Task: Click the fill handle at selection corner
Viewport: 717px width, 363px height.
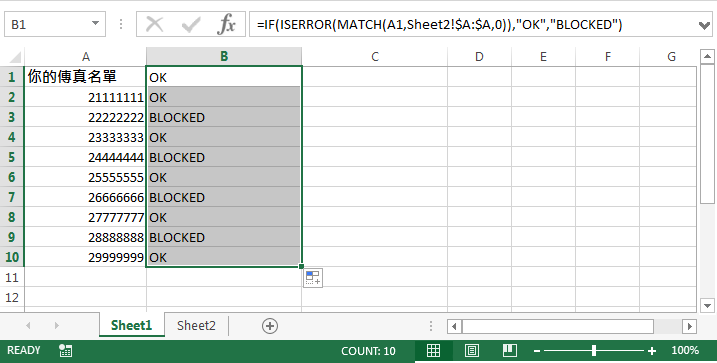Action: pos(301,267)
